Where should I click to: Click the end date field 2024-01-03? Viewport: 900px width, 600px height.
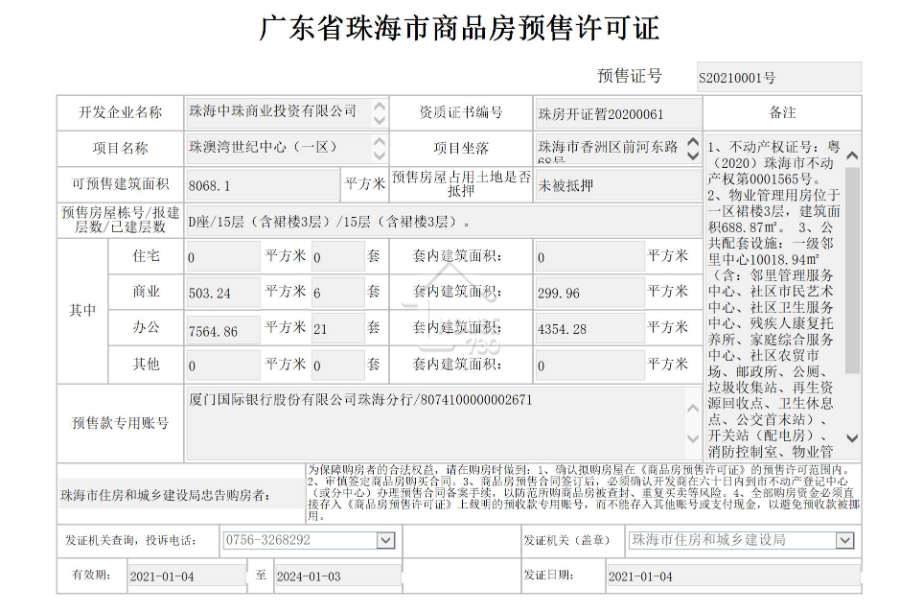[x=338, y=576]
